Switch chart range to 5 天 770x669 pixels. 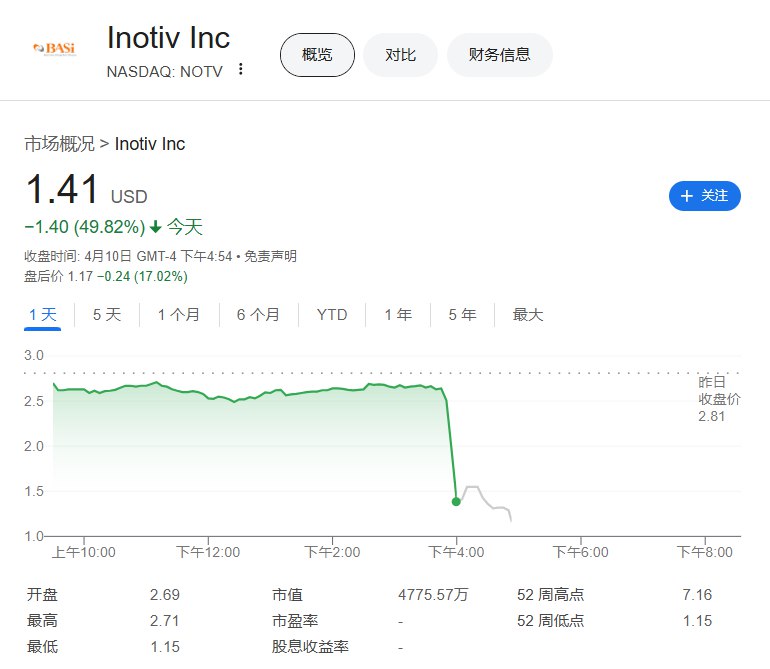107,315
